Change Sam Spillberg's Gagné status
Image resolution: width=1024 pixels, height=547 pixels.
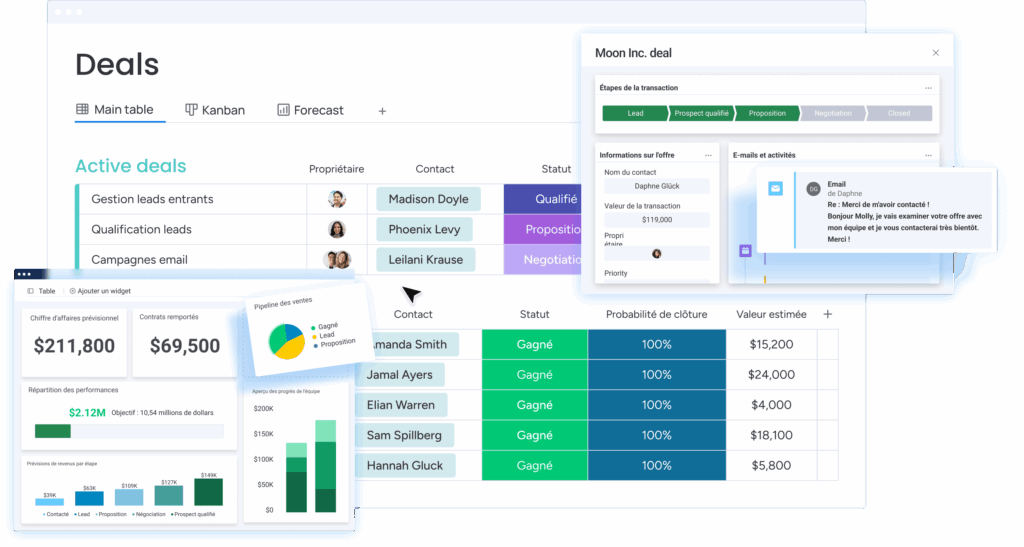(535, 435)
